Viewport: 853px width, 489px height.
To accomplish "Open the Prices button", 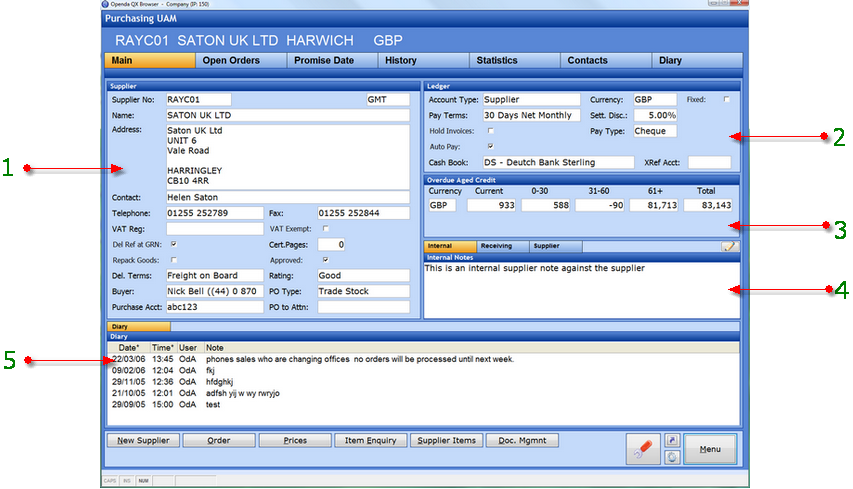I will point(295,441).
